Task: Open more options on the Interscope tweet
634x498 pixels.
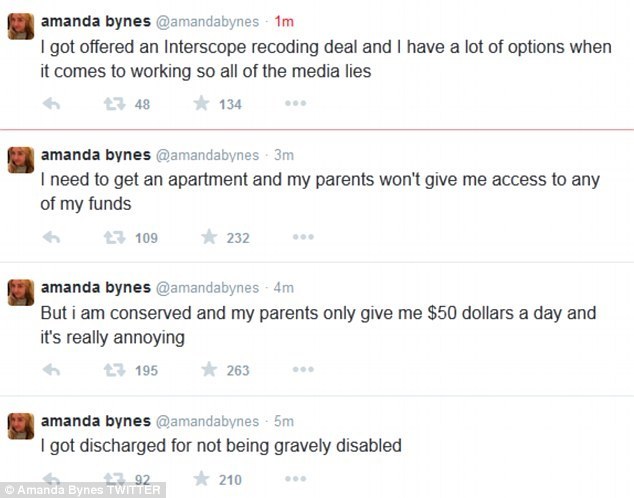Action: tap(295, 103)
